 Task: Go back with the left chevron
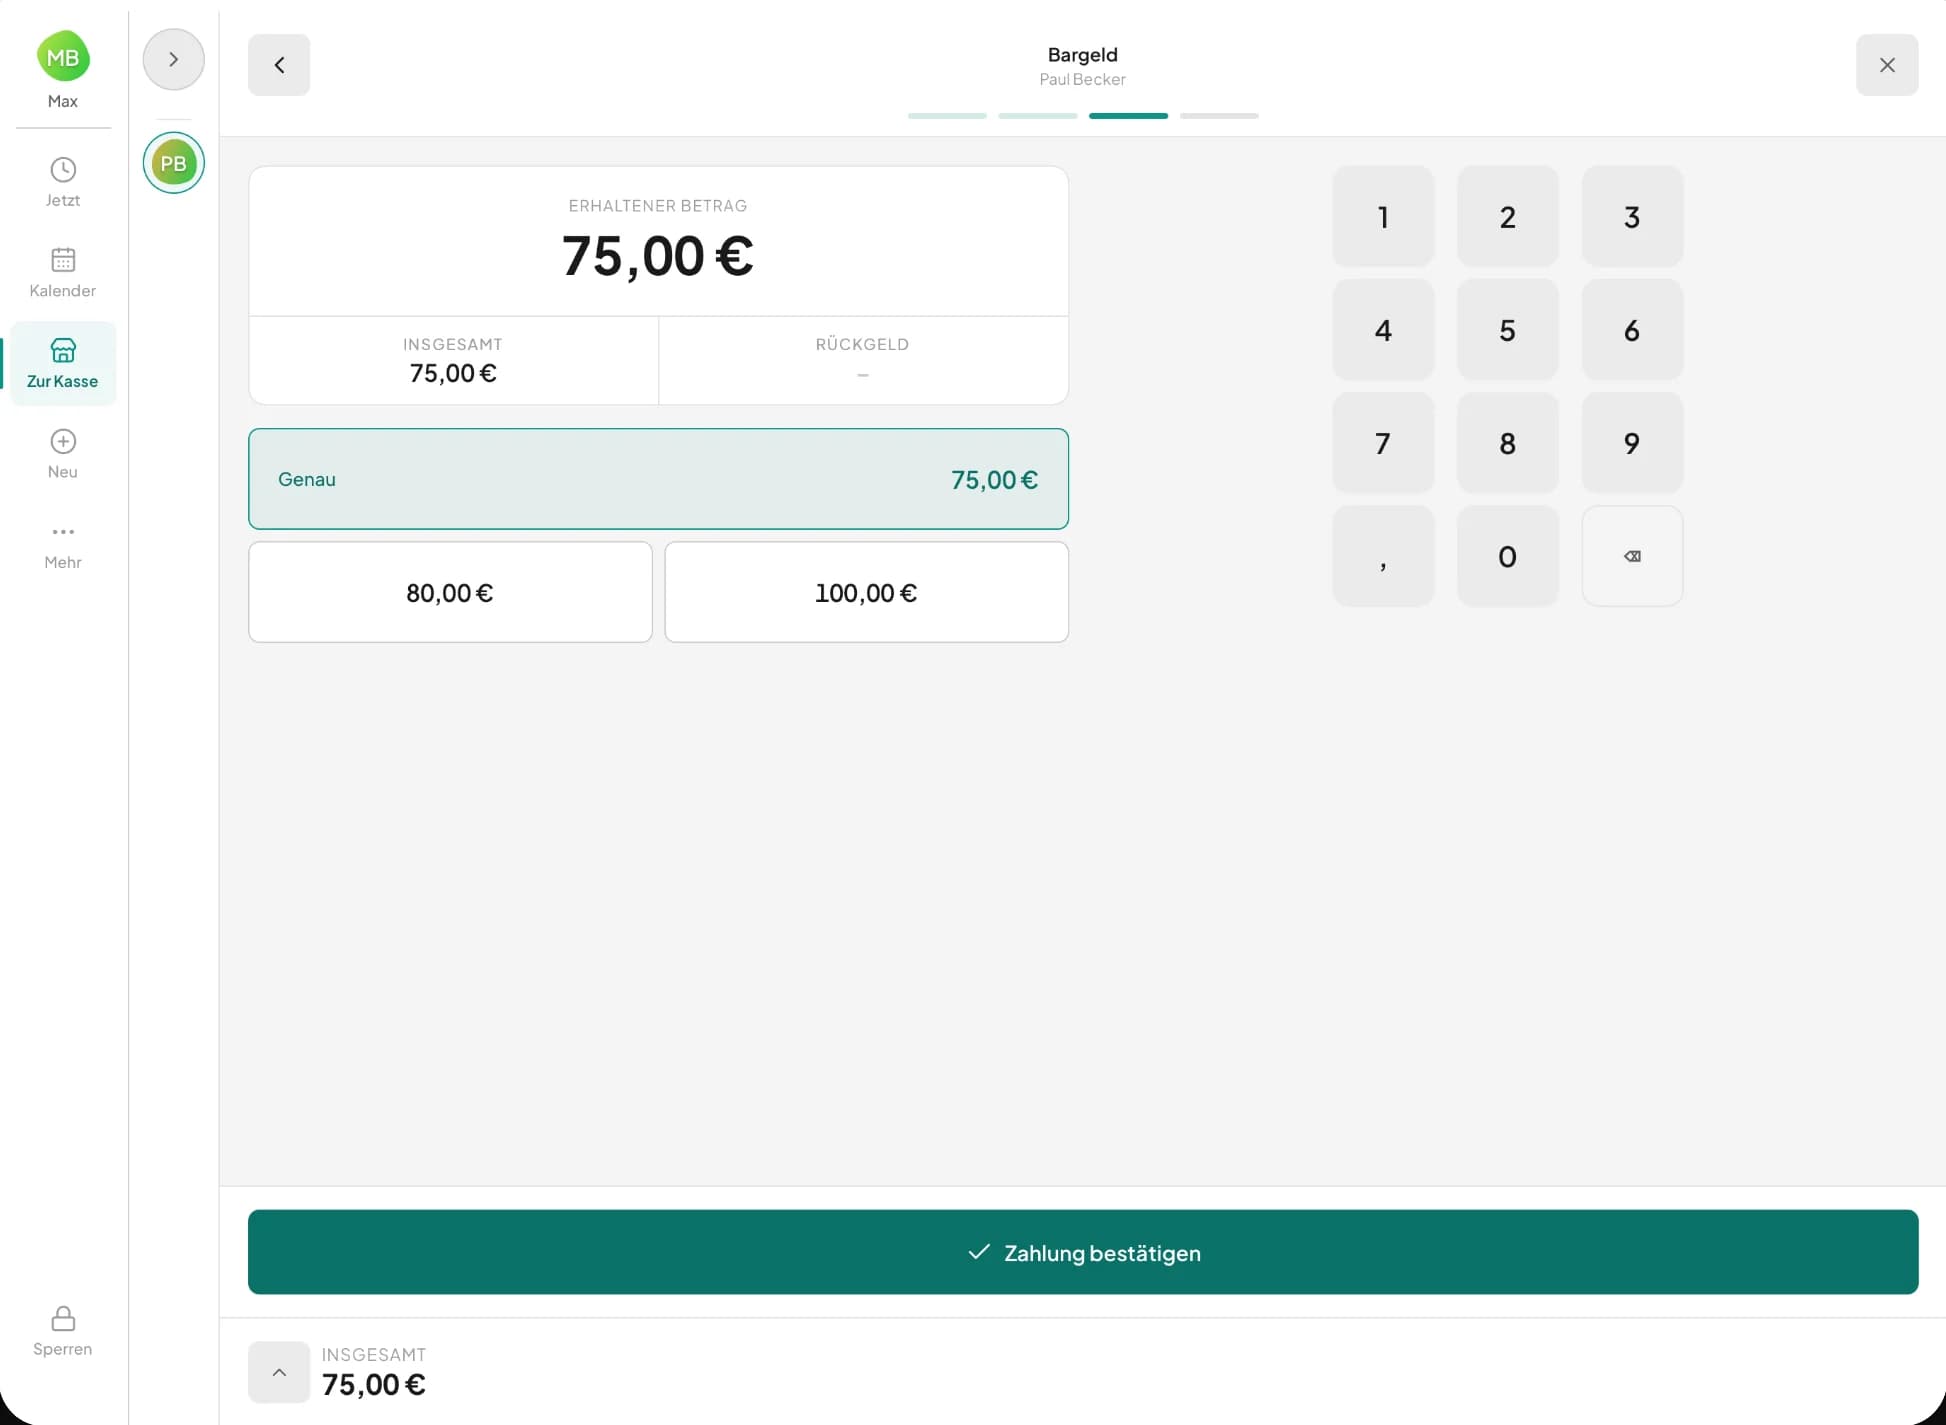click(x=279, y=65)
